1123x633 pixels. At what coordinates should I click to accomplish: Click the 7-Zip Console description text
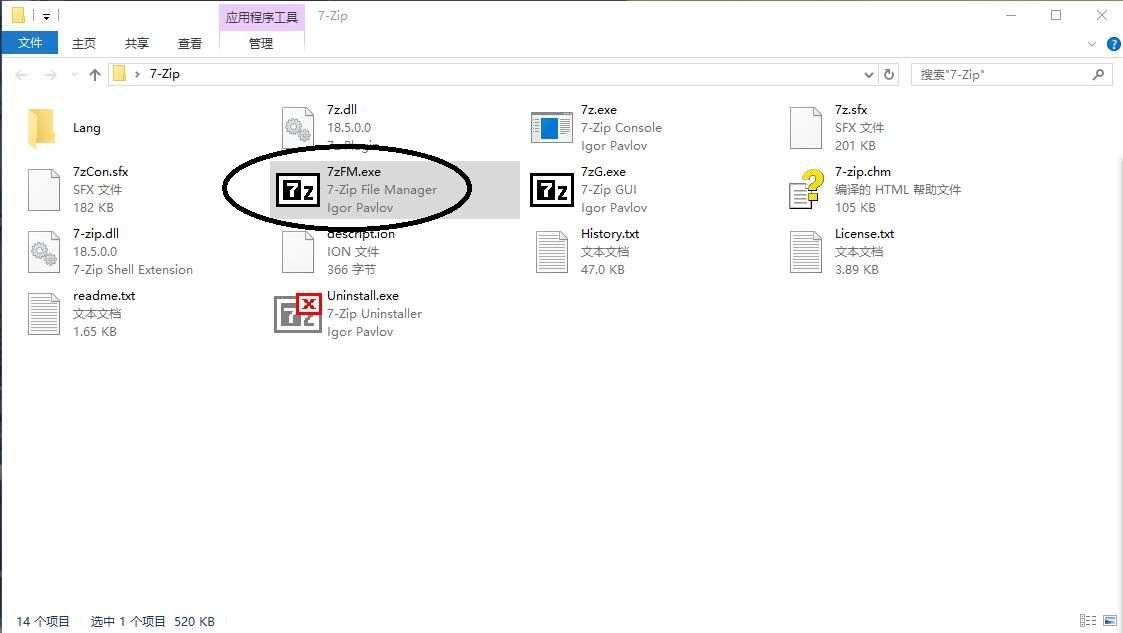coord(621,128)
